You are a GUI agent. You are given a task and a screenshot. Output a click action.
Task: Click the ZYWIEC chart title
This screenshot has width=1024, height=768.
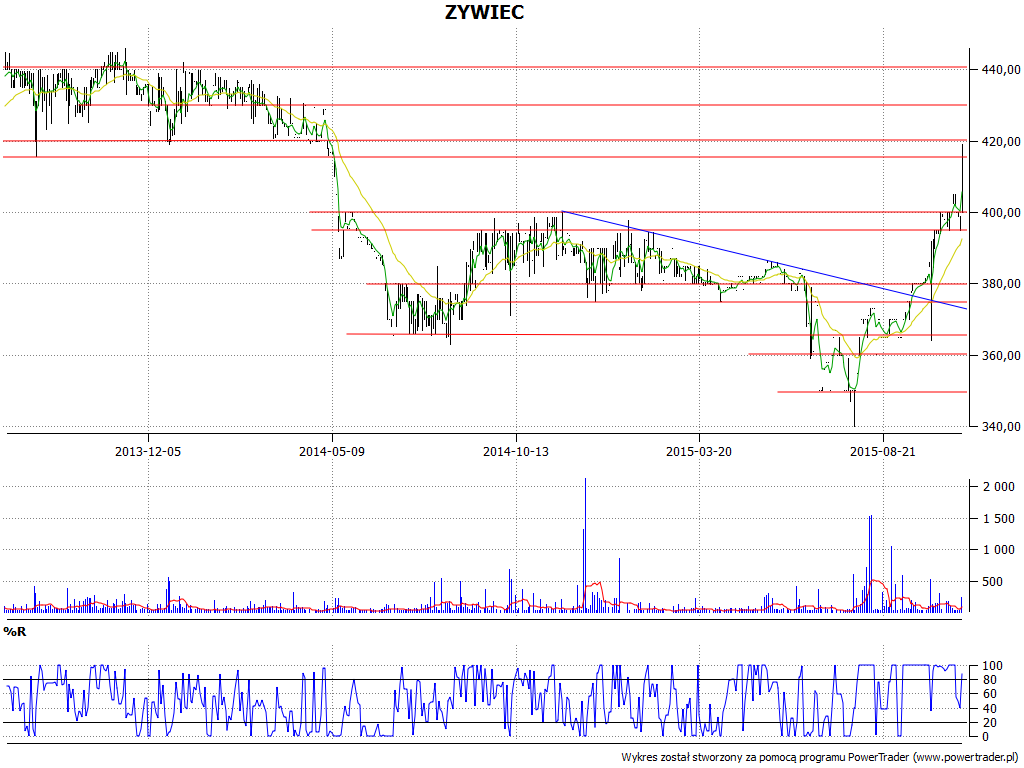click(485, 12)
